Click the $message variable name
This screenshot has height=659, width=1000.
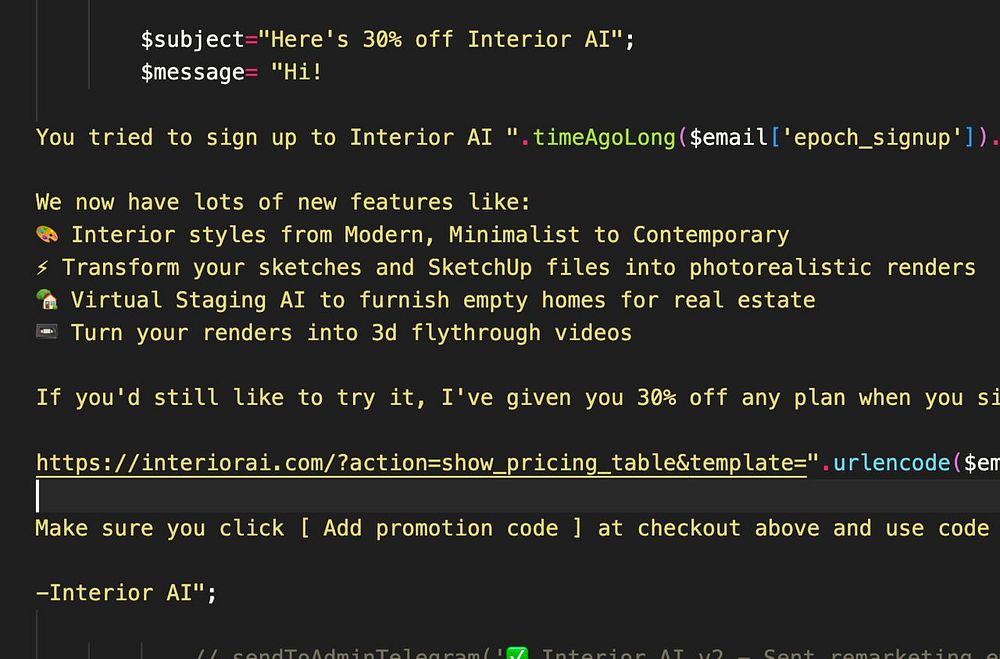point(193,72)
